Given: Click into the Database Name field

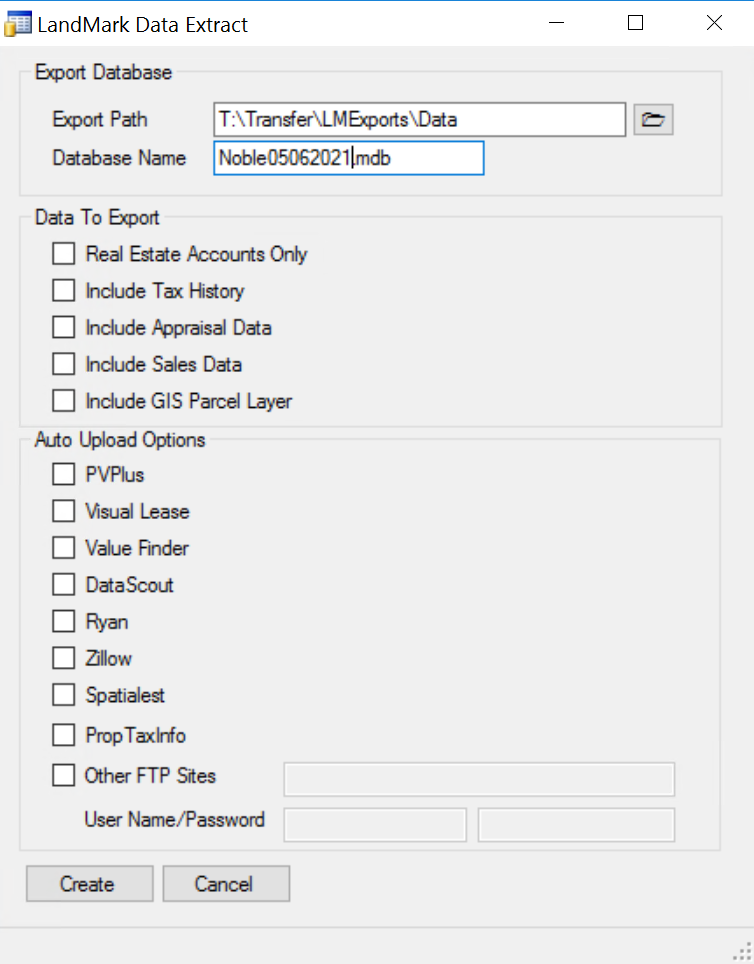Looking at the screenshot, I should [x=348, y=158].
